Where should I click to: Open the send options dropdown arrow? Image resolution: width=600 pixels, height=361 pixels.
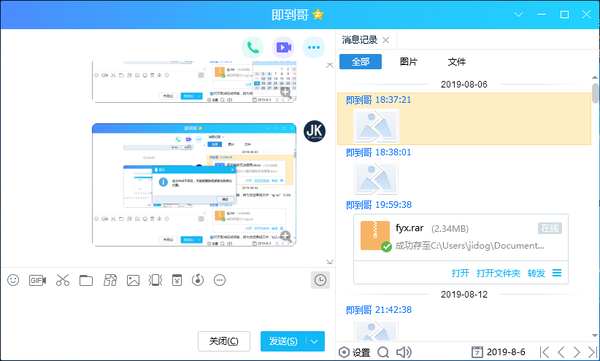[x=315, y=341]
